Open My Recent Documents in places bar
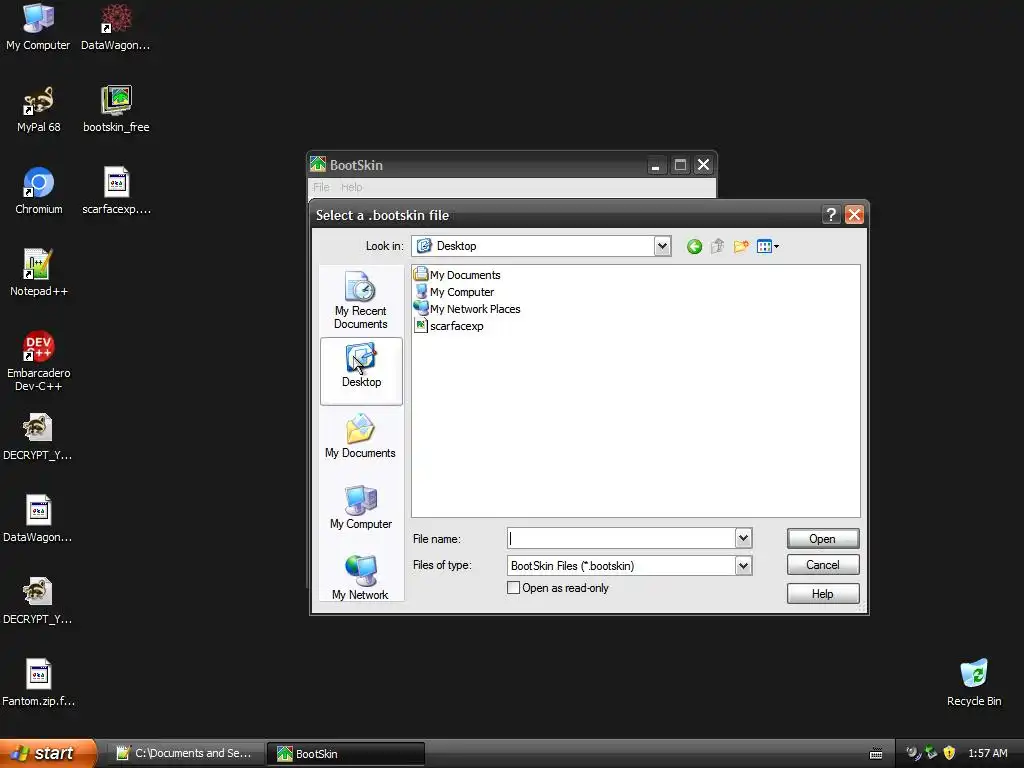This screenshot has width=1024, height=768. [x=360, y=300]
